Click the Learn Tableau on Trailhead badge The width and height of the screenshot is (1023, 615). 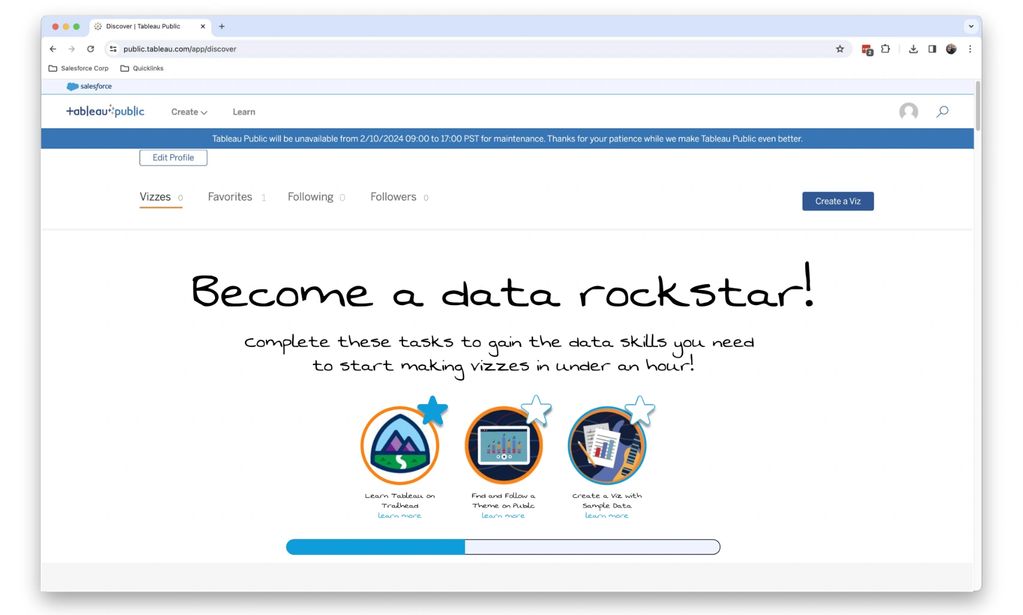(400, 446)
